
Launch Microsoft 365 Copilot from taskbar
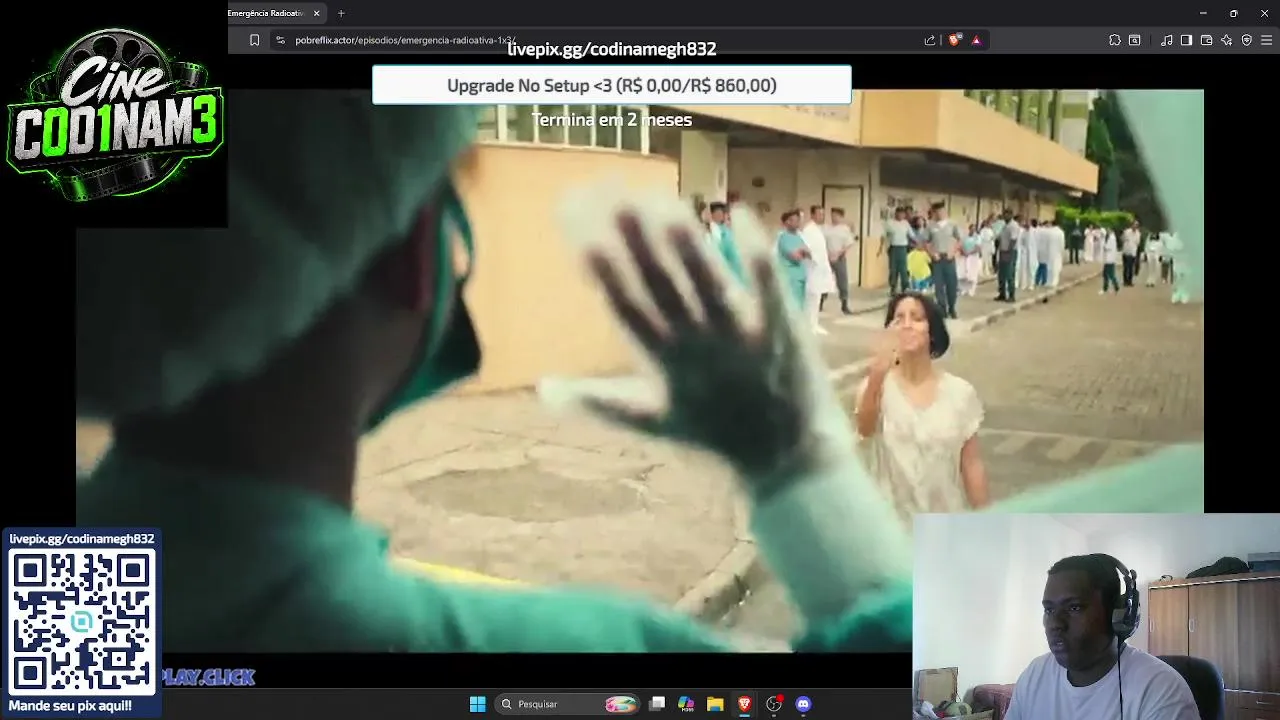(x=686, y=704)
